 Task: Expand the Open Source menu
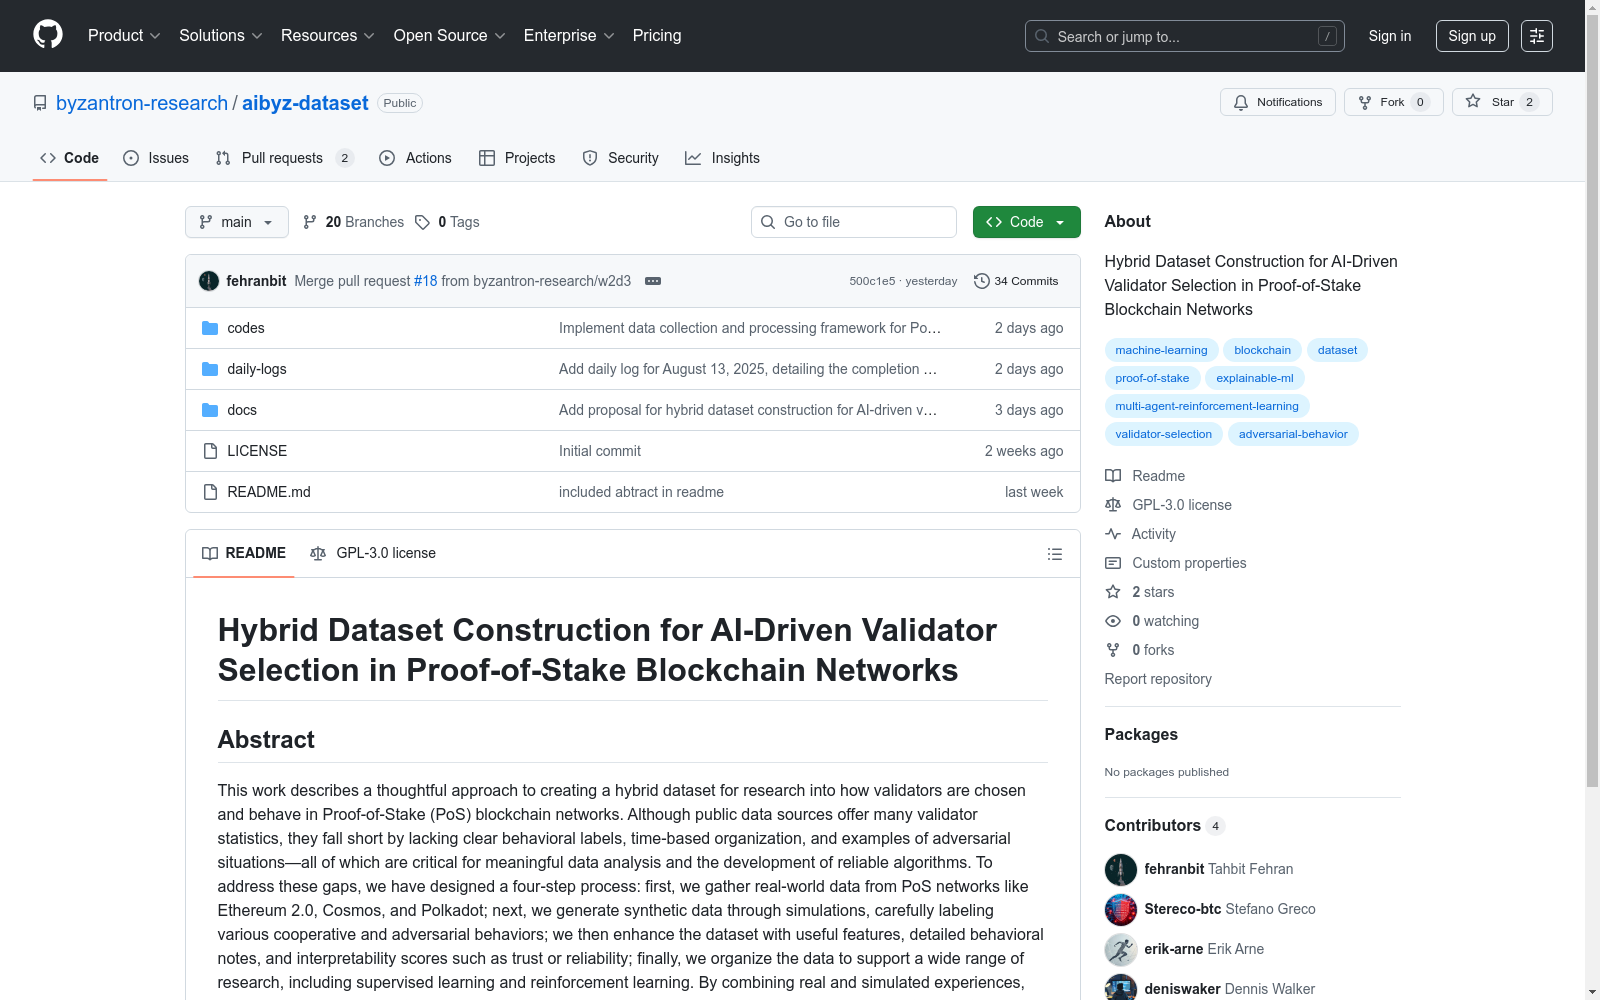450,36
